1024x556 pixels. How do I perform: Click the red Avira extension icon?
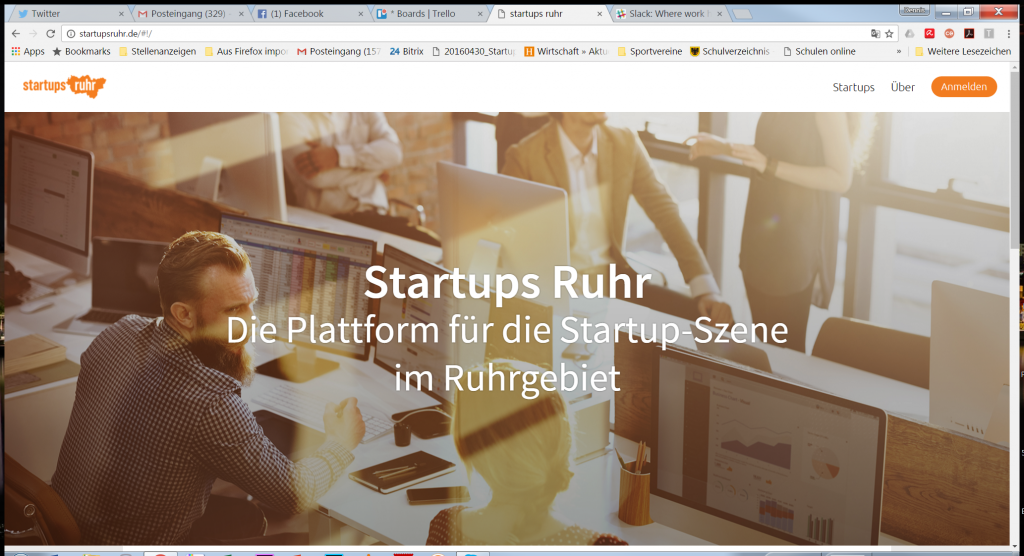pos(929,33)
